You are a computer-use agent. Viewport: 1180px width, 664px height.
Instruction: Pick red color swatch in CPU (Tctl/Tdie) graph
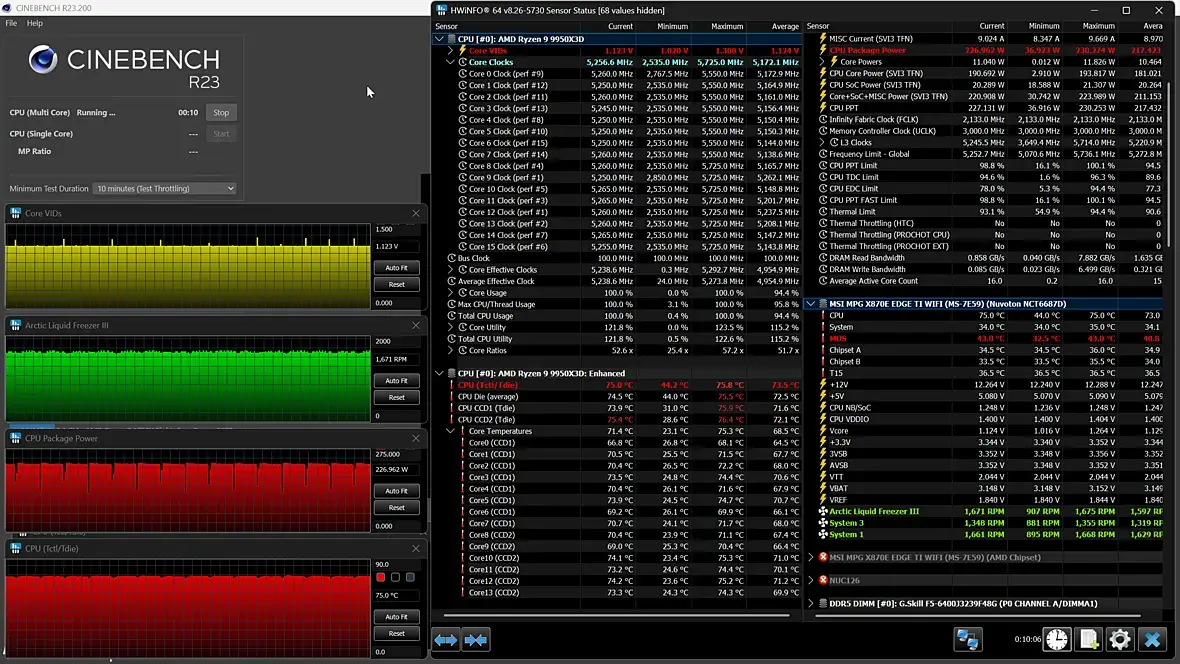tap(381, 577)
